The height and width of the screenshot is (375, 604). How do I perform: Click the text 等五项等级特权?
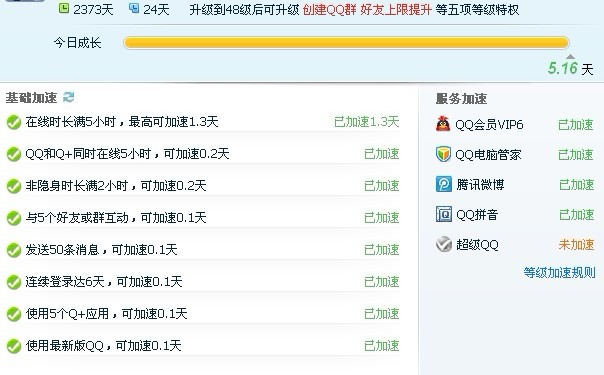pyautogui.click(x=477, y=10)
